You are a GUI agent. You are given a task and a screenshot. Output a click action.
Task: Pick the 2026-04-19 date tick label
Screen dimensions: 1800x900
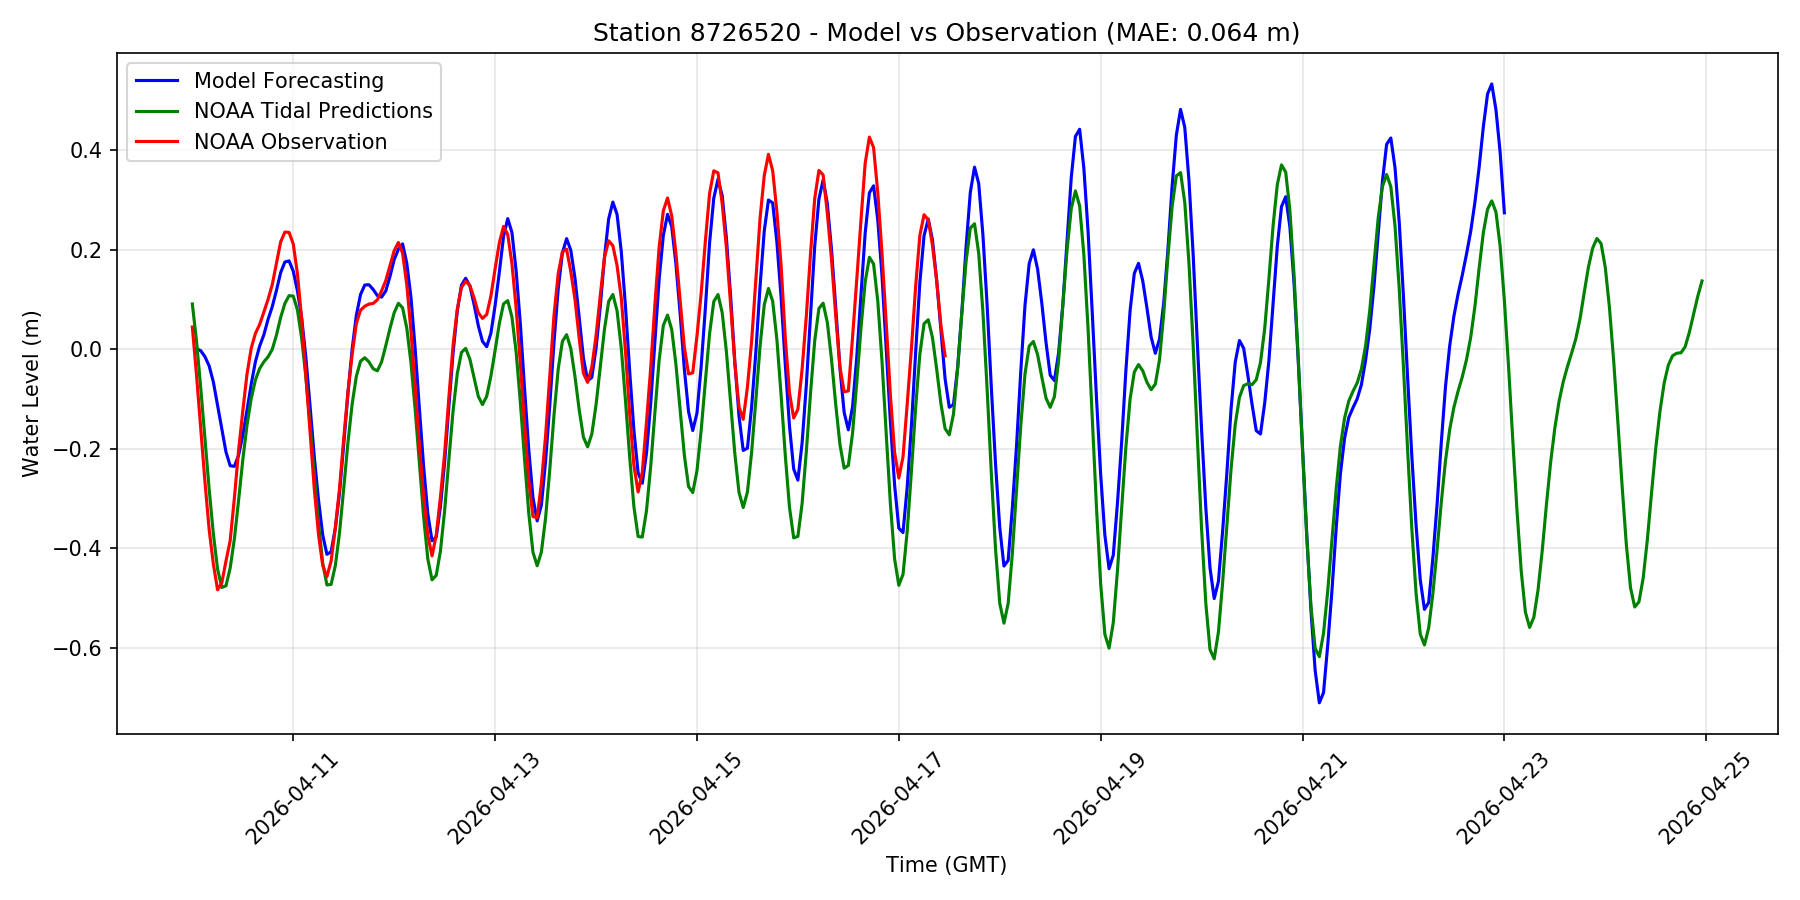coord(1102,798)
